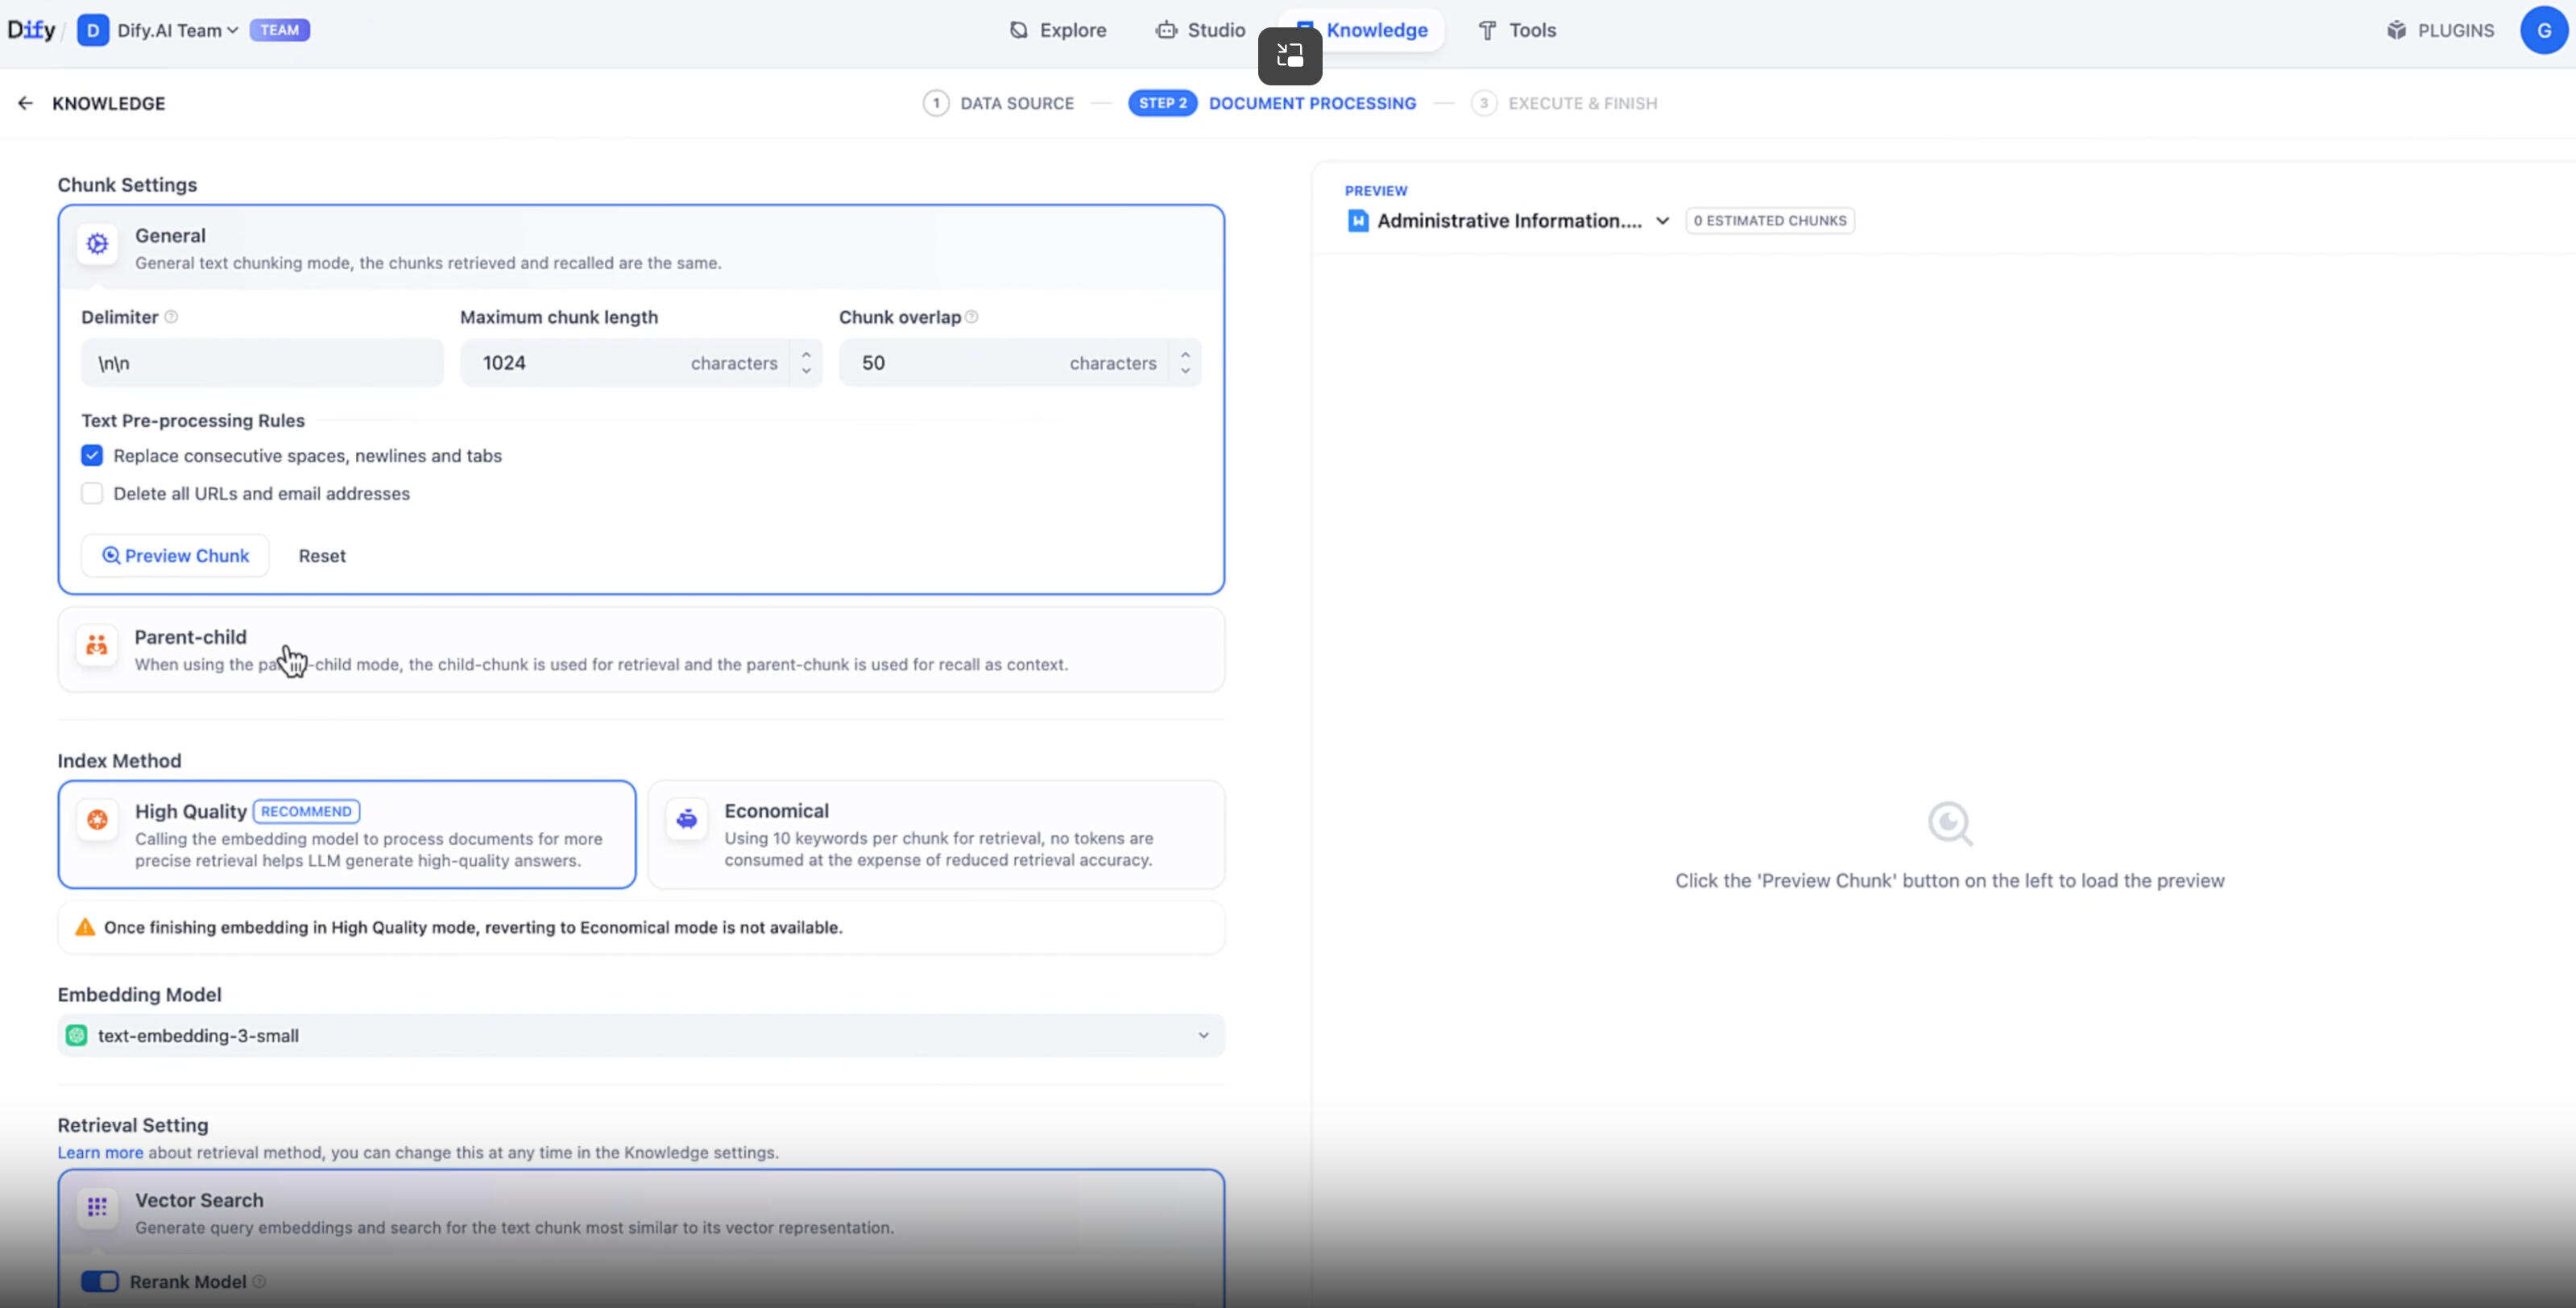Go back using the Knowledge arrow
The width and height of the screenshot is (2576, 1308).
pos(25,103)
